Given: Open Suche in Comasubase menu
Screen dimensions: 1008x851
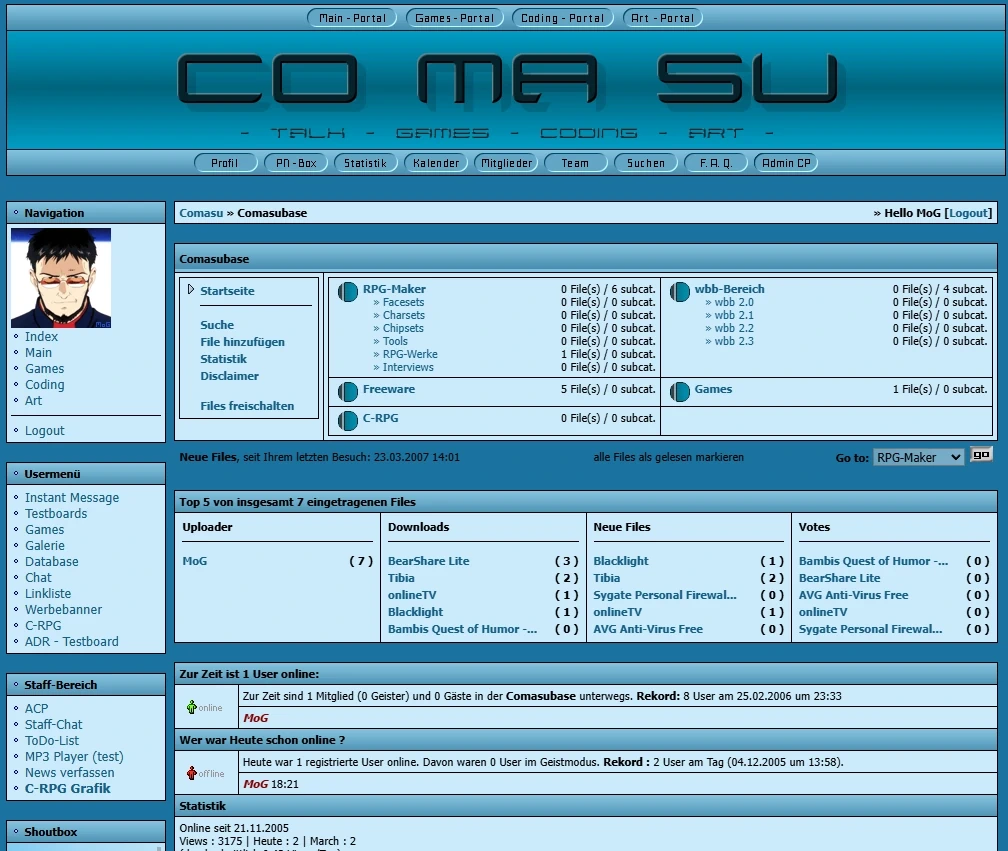Looking at the screenshot, I should pos(217,325).
